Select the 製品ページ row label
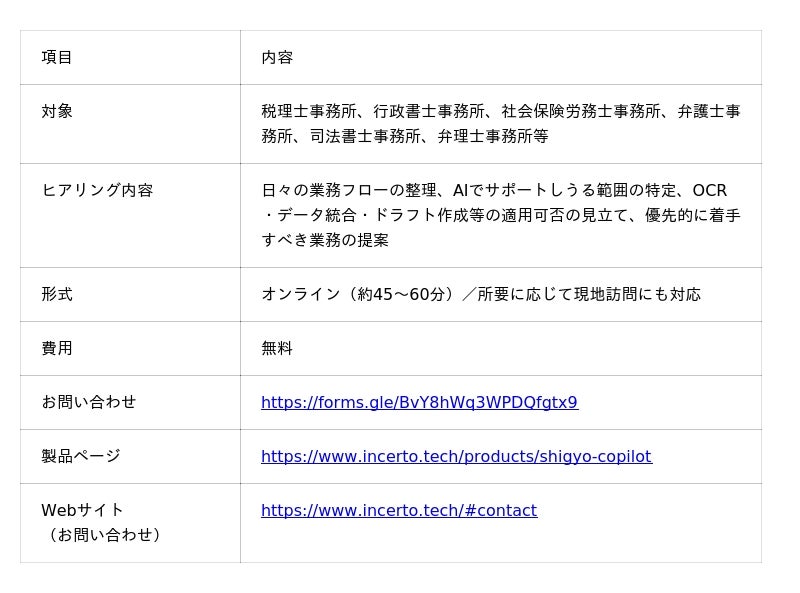The width and height of the screenshot is (800, 593). 81,457
